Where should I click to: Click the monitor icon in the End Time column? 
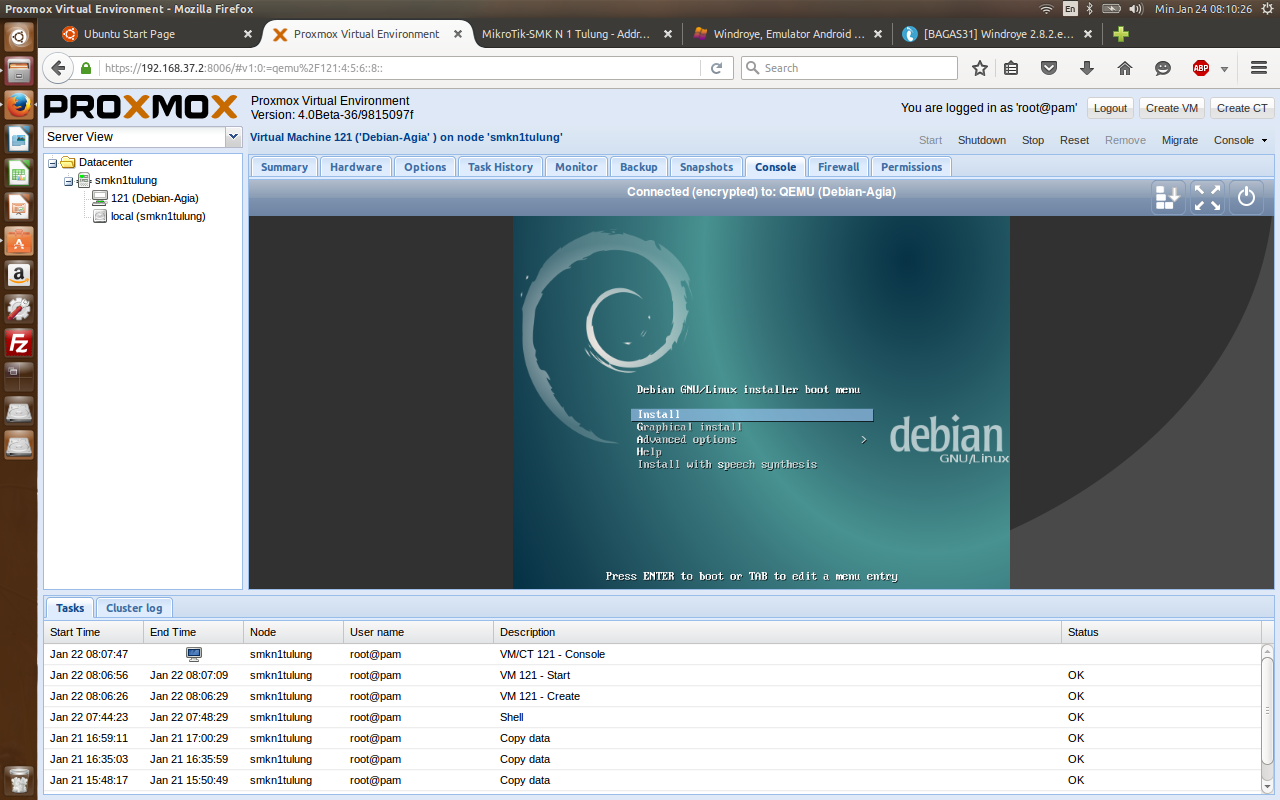coord(194,654)
